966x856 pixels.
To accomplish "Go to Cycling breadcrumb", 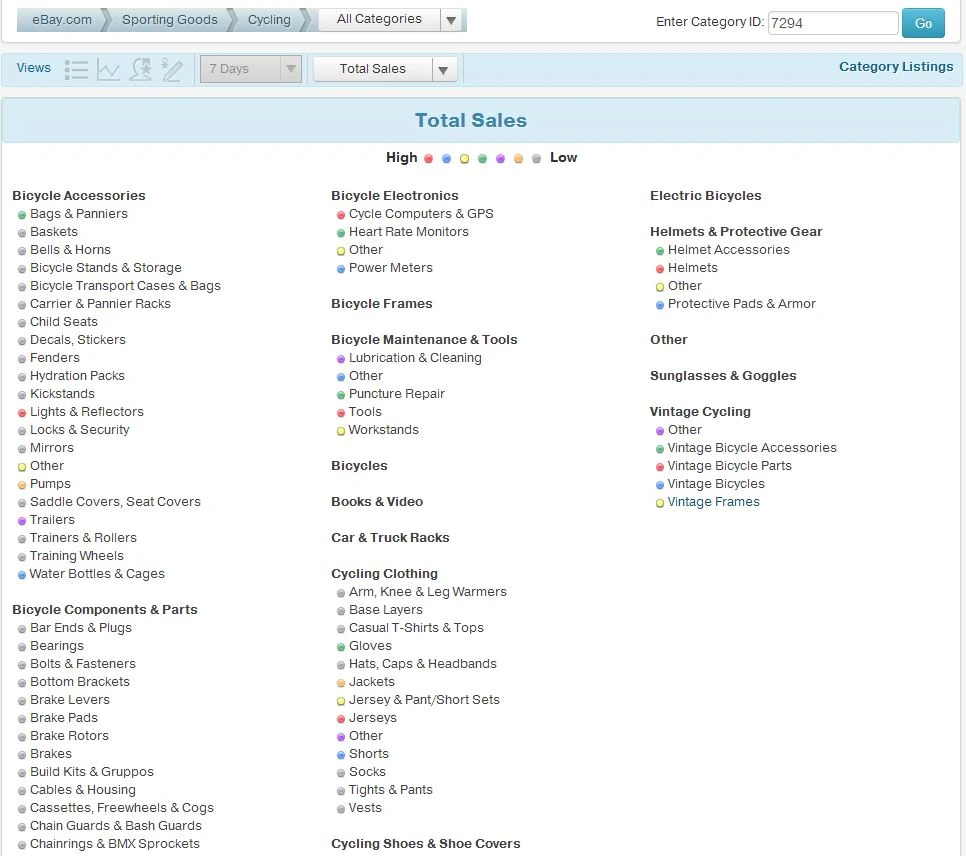I will (x=269, y=20).
